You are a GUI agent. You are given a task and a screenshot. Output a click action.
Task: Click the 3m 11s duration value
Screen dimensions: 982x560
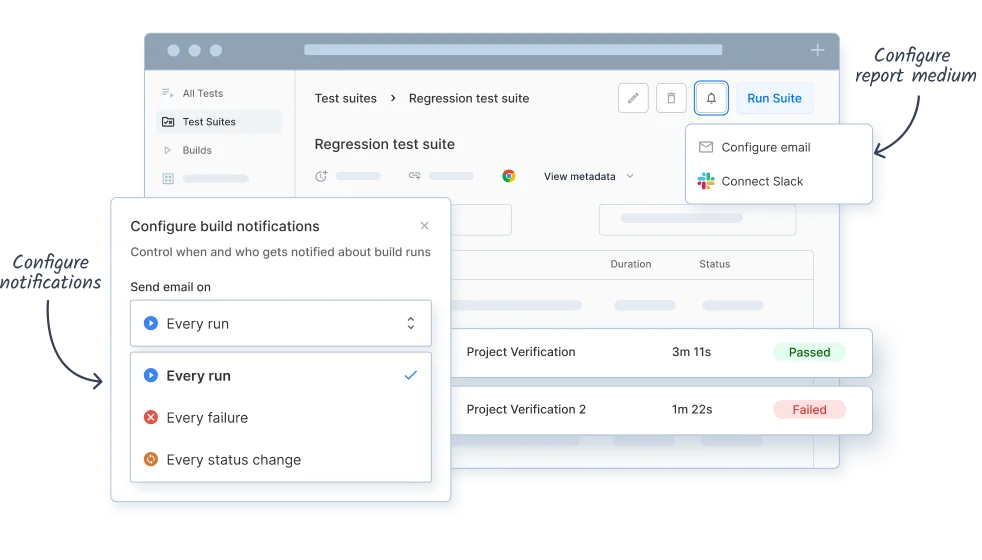pos(691,352)
